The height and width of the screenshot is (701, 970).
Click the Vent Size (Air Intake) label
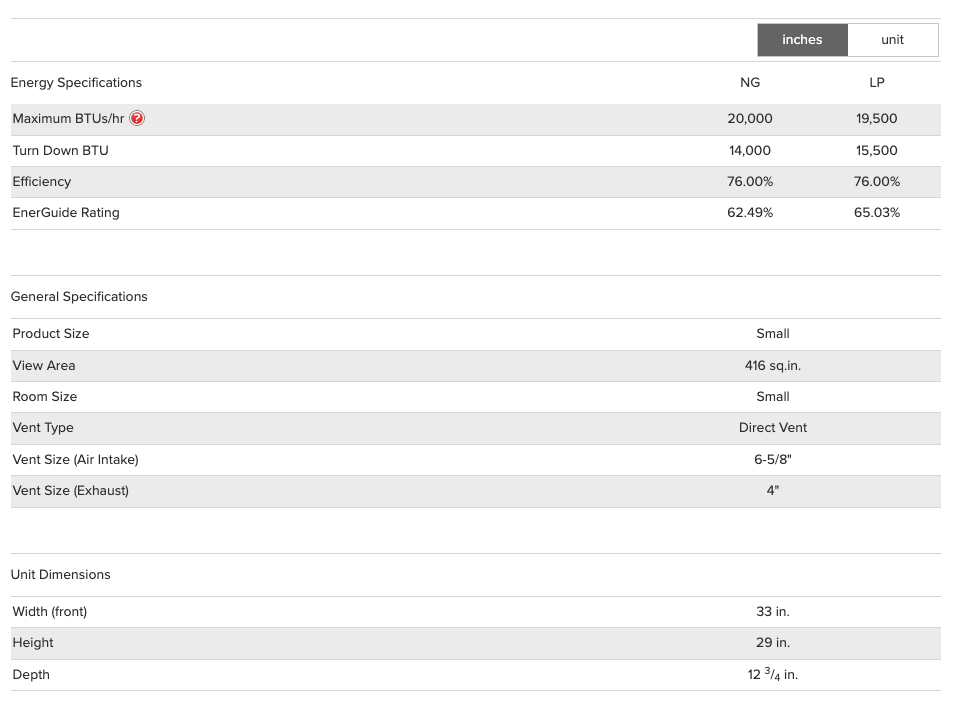point(75,460)
